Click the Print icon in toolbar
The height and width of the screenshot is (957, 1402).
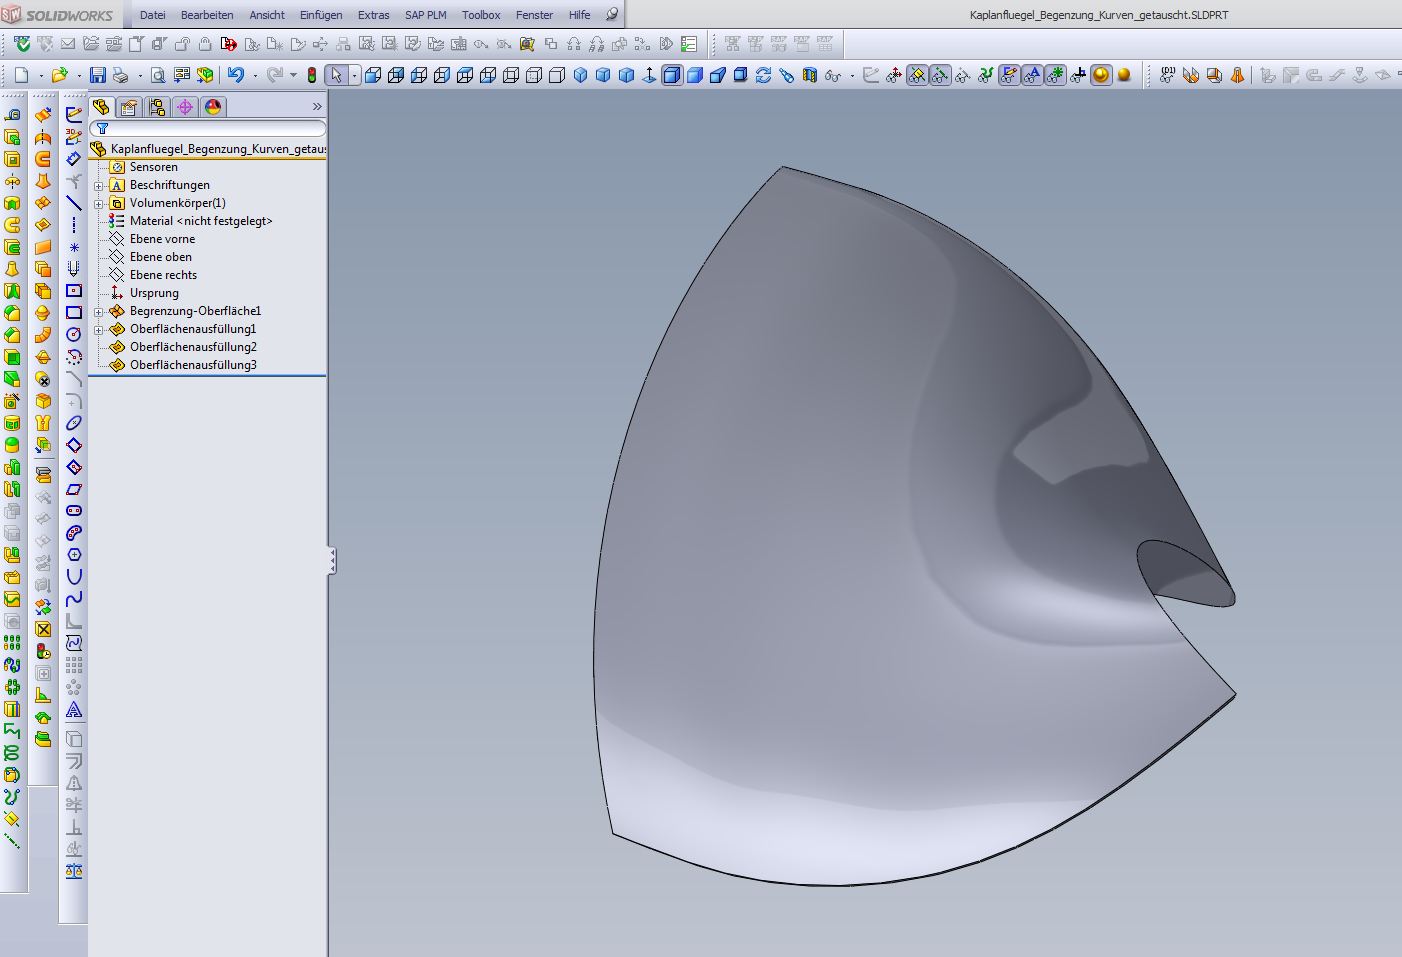pos(120,75)
